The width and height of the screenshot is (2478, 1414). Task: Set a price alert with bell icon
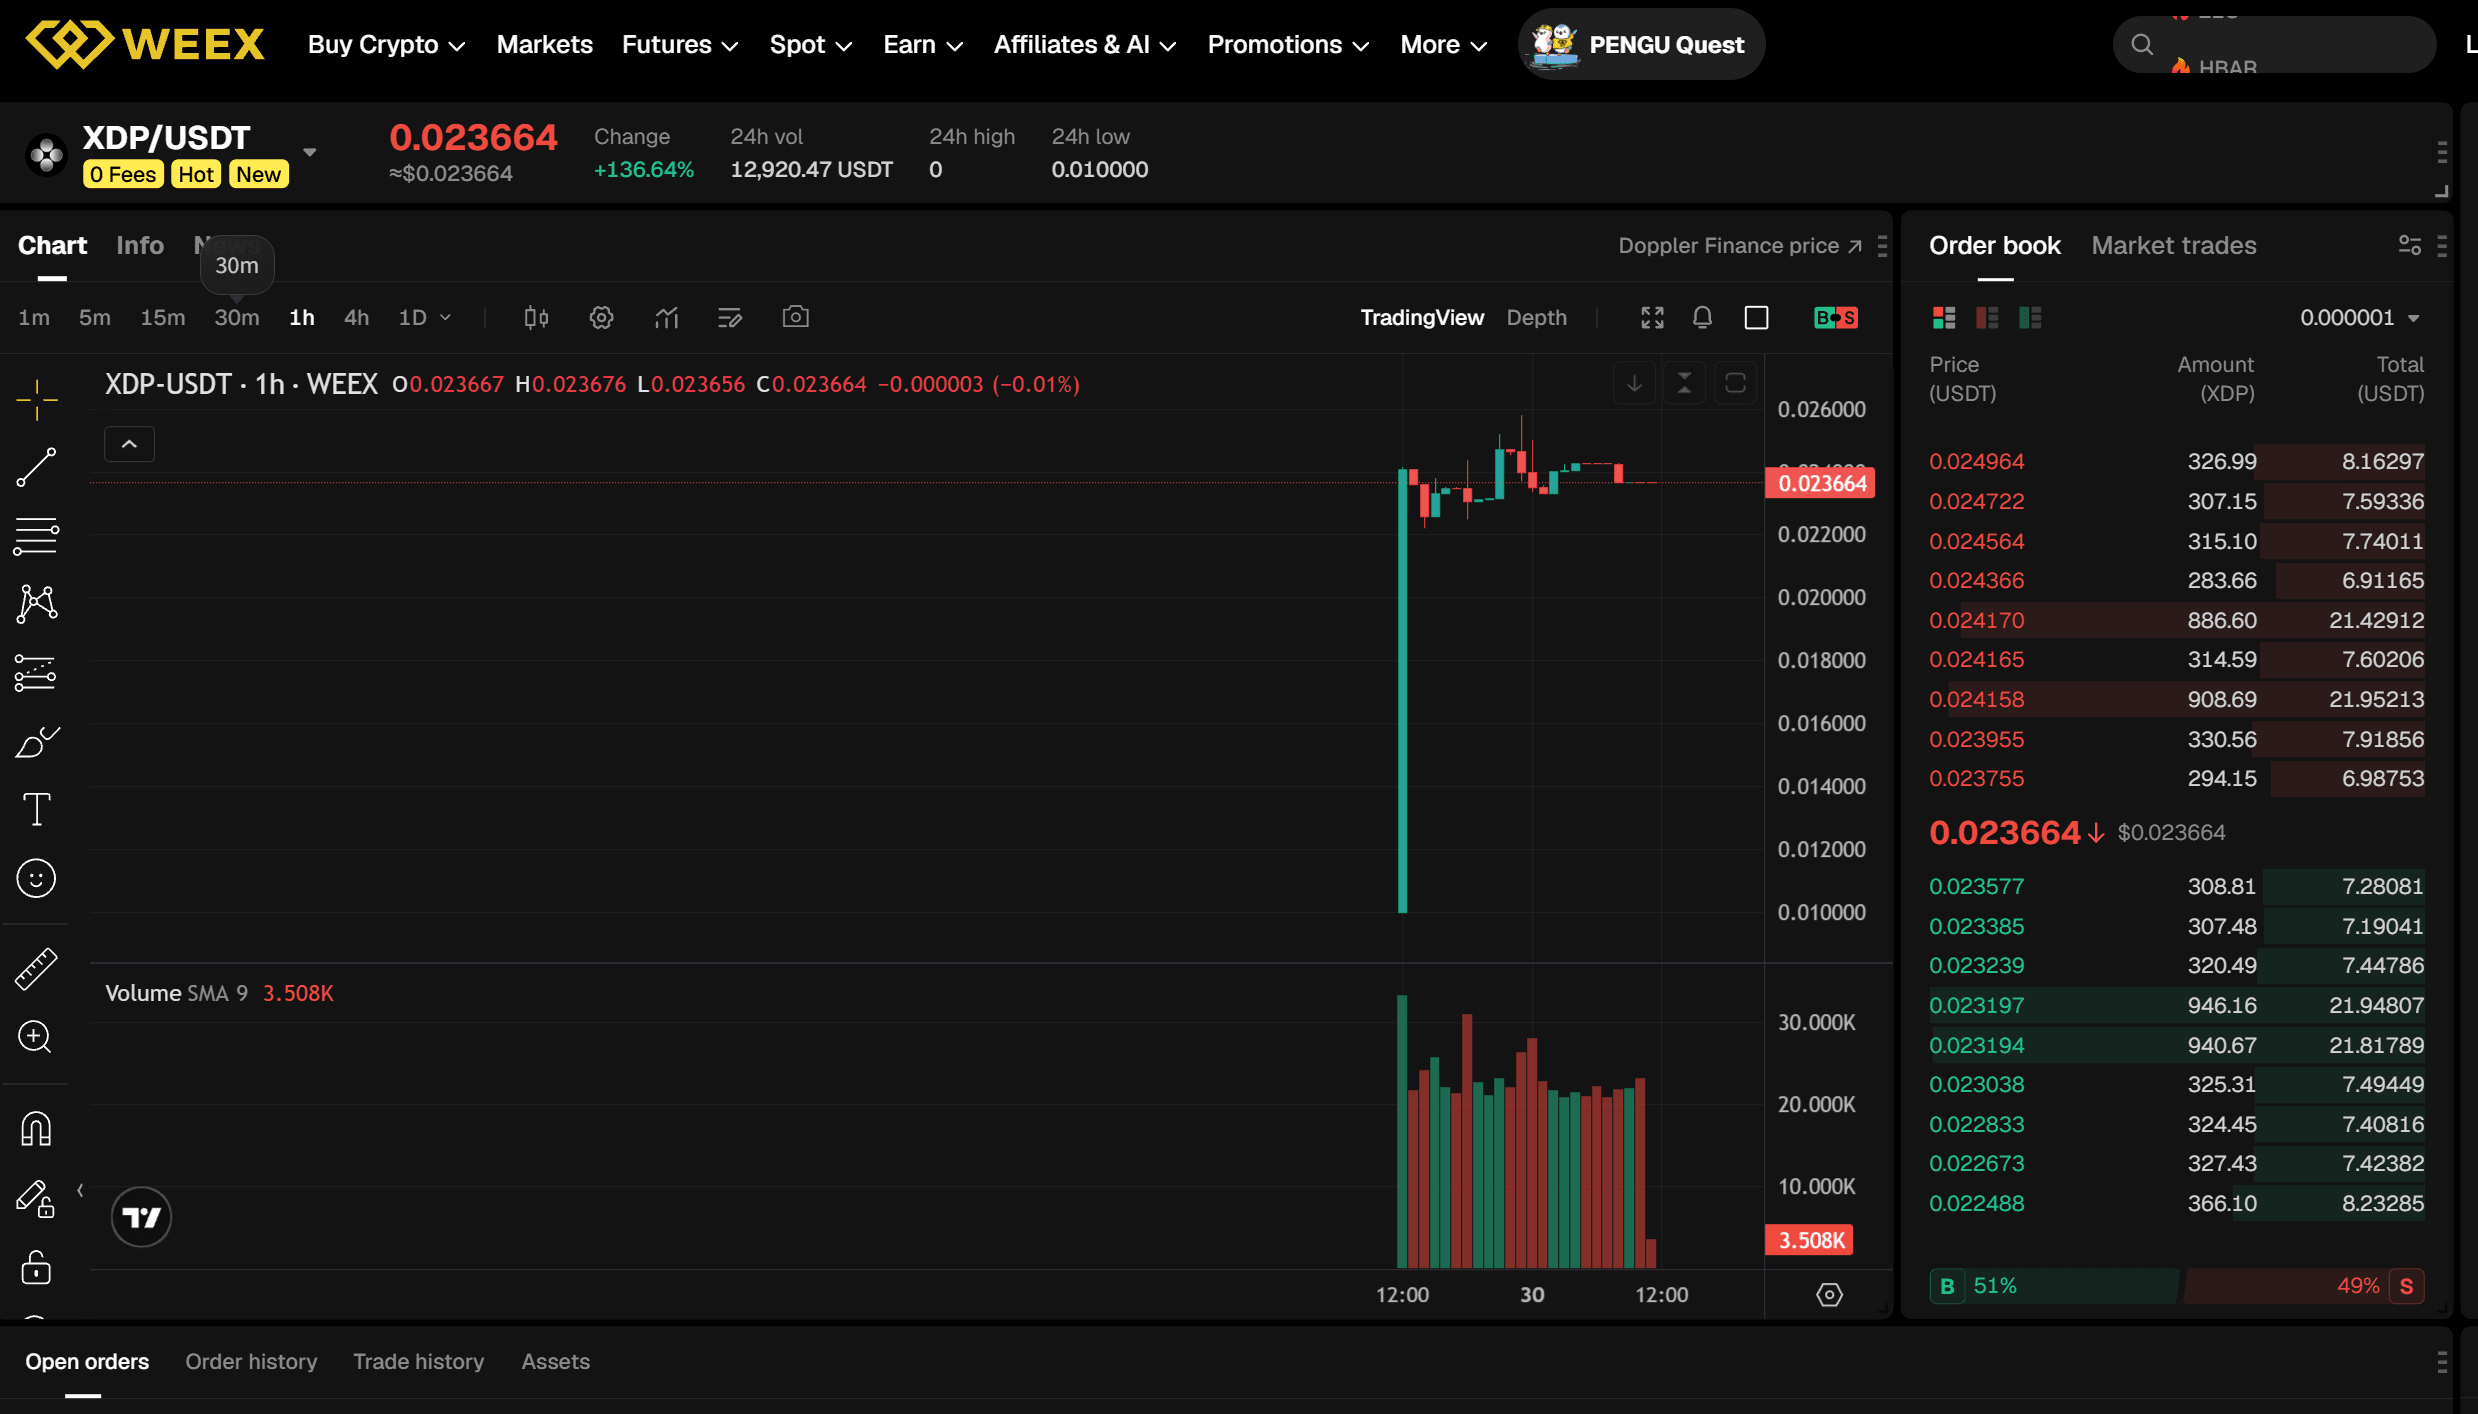coord(1703,318)
